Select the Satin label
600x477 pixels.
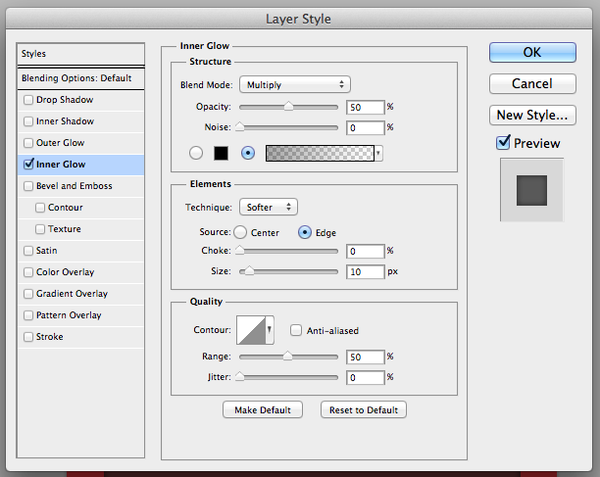(46, 251)
